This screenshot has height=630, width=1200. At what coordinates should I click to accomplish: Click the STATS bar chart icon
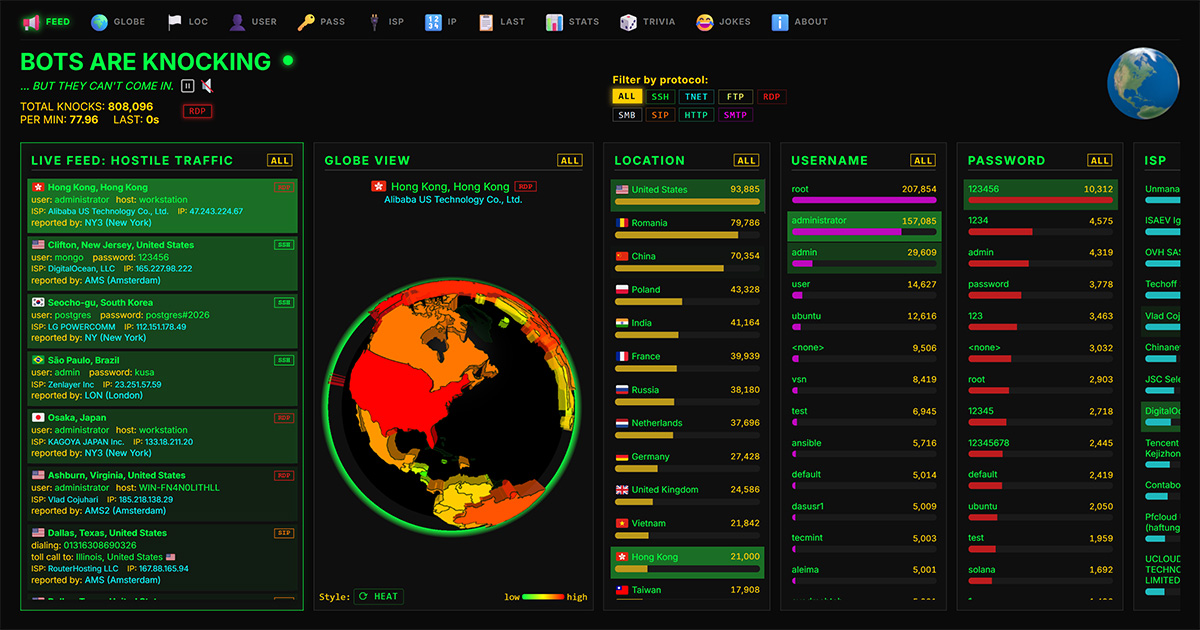pyautogui.click(x=554, y=21)
